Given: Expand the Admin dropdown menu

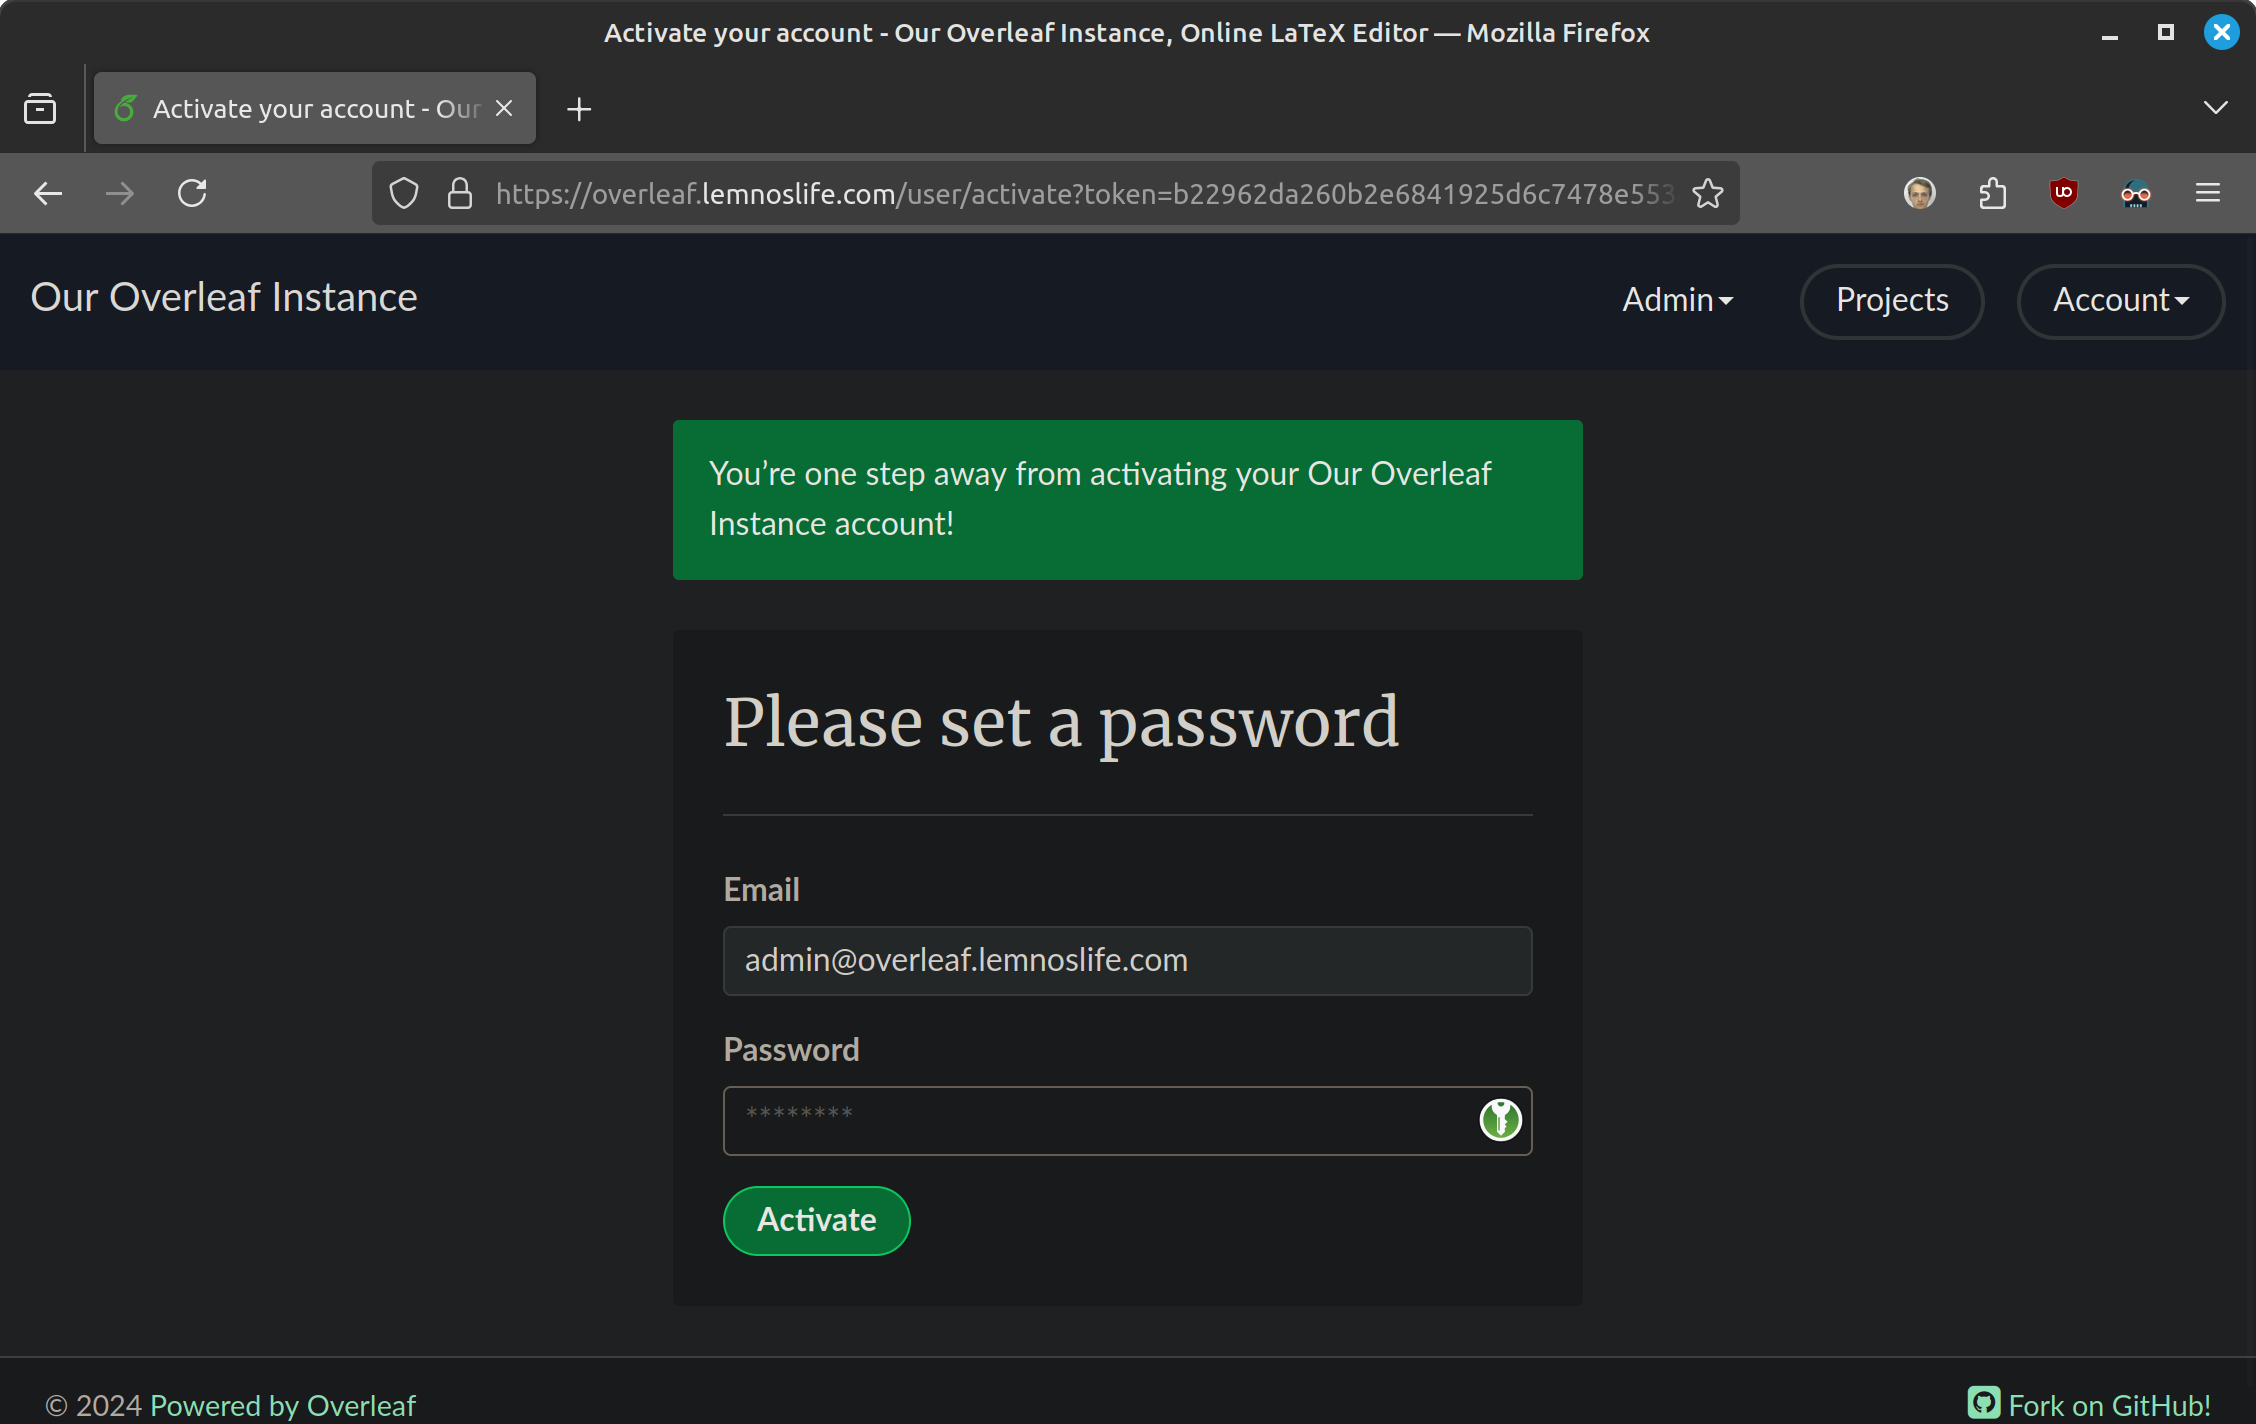Looking at the screenshot, I should [1675, 300].
